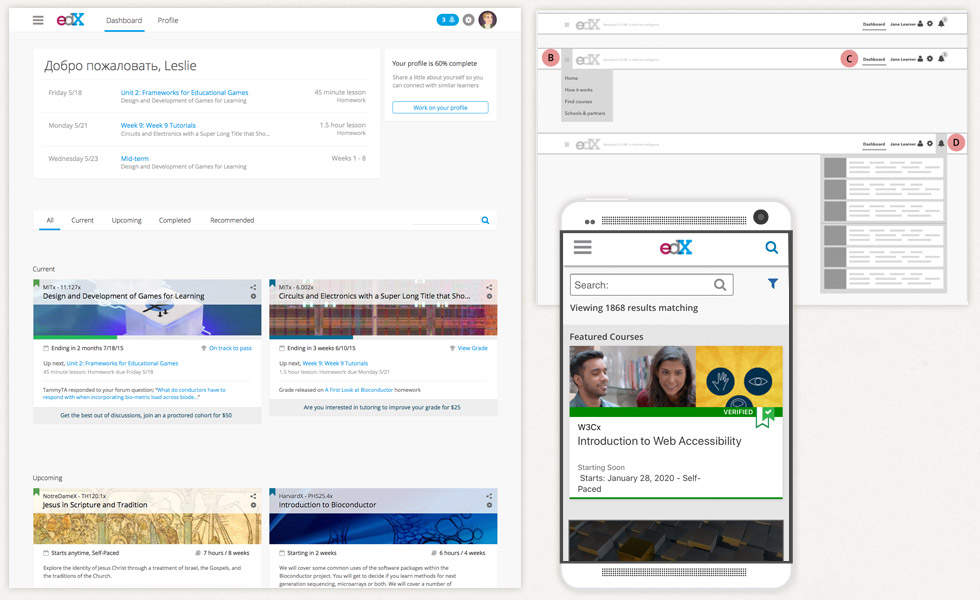The image size is (980, 600).
Task: Click the On track to pass link
Action: pyautogui.click(x=230, y=348)
